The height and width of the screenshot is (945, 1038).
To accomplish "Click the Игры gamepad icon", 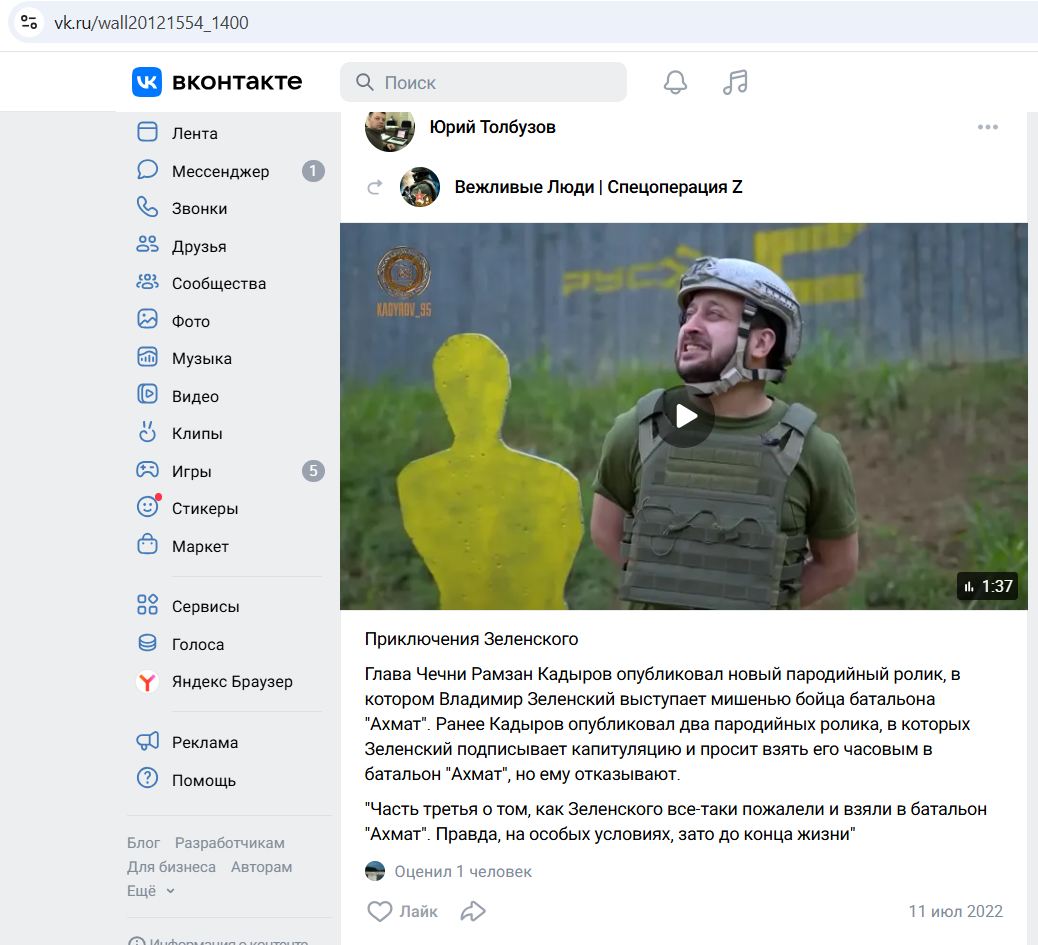I will click(x=147, y=470).
